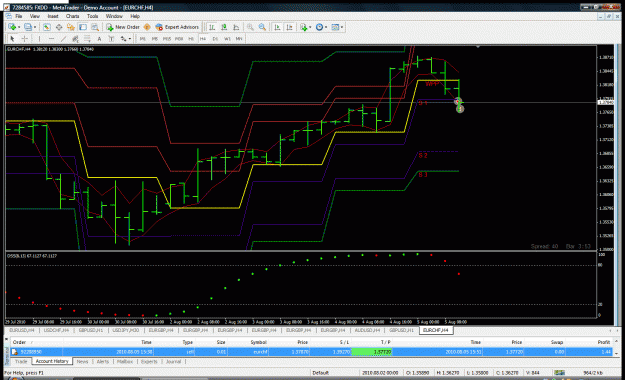Draw a vertical line tool

[39, 39]
